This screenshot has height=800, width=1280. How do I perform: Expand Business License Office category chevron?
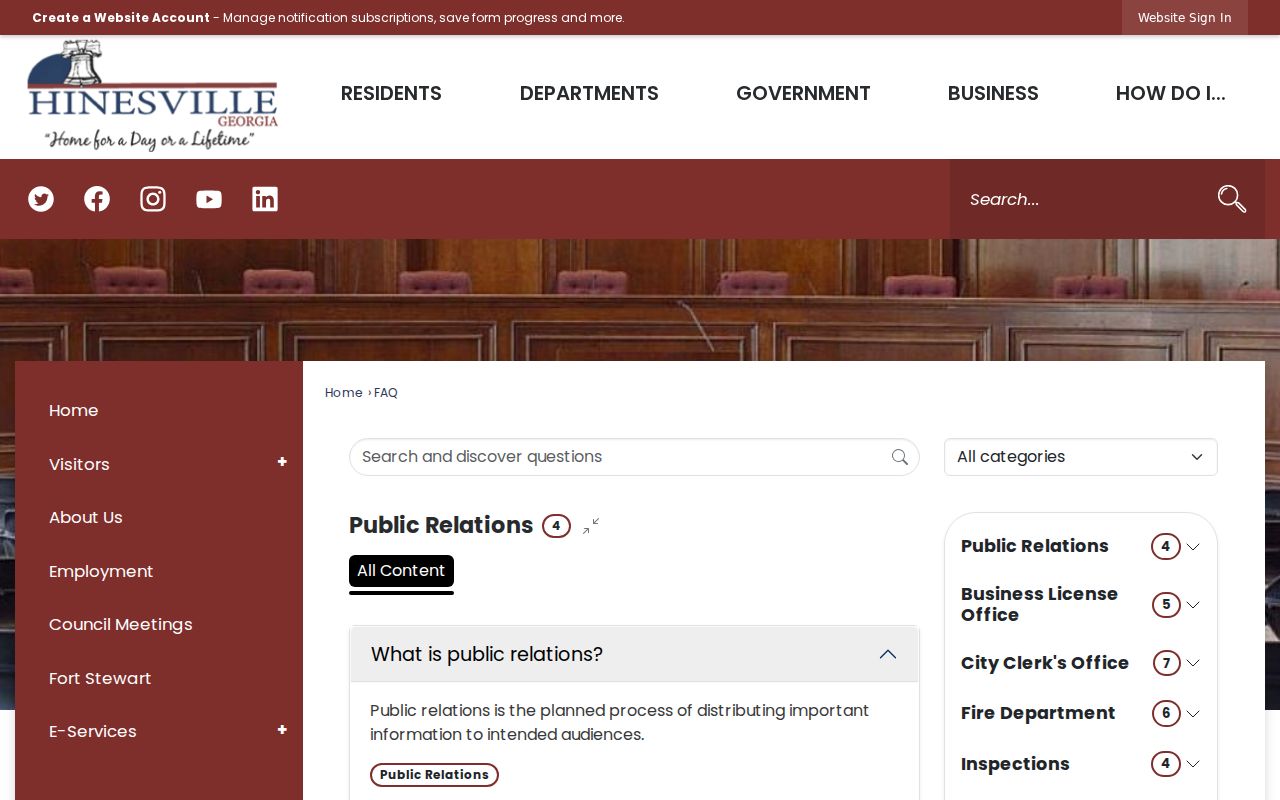click(x=1193, y=605)
